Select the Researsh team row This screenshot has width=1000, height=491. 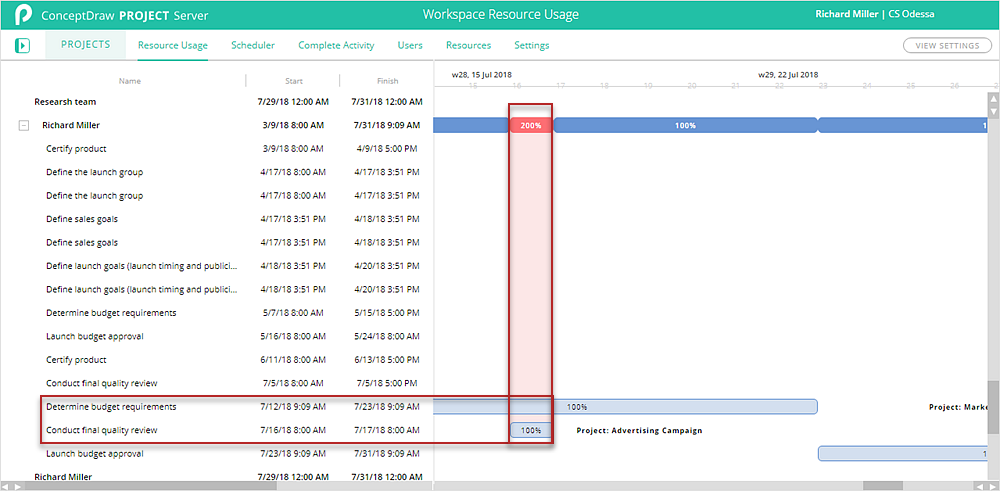65,102
